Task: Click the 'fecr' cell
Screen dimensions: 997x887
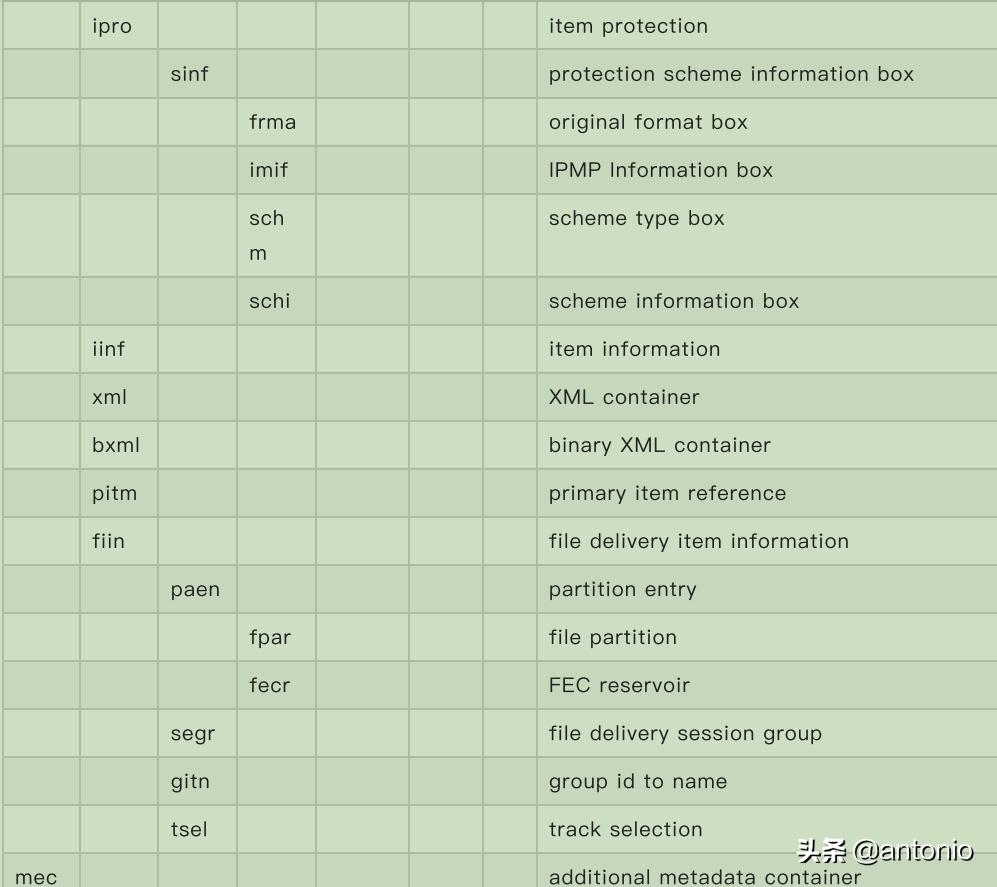Action: (269, 685)
